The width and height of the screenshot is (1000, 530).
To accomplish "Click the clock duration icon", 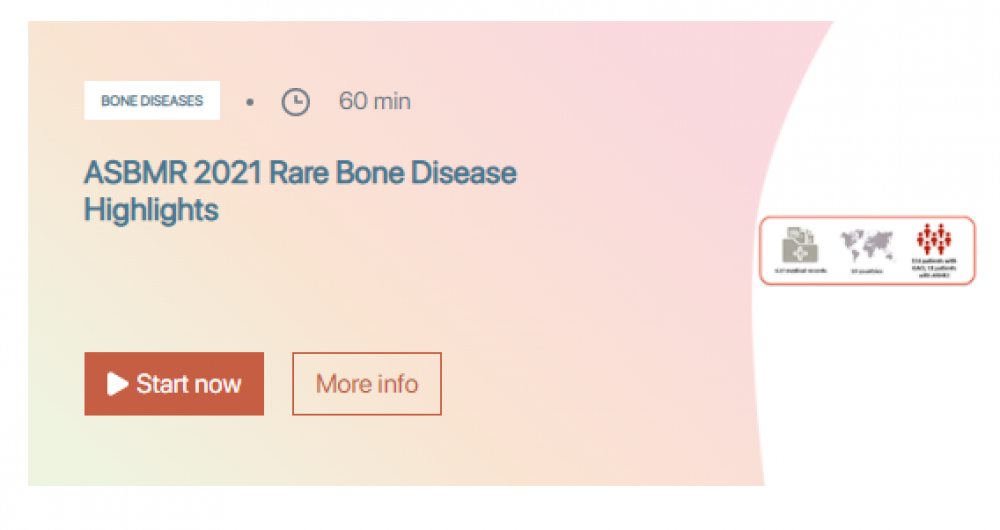I will [295, 102].
